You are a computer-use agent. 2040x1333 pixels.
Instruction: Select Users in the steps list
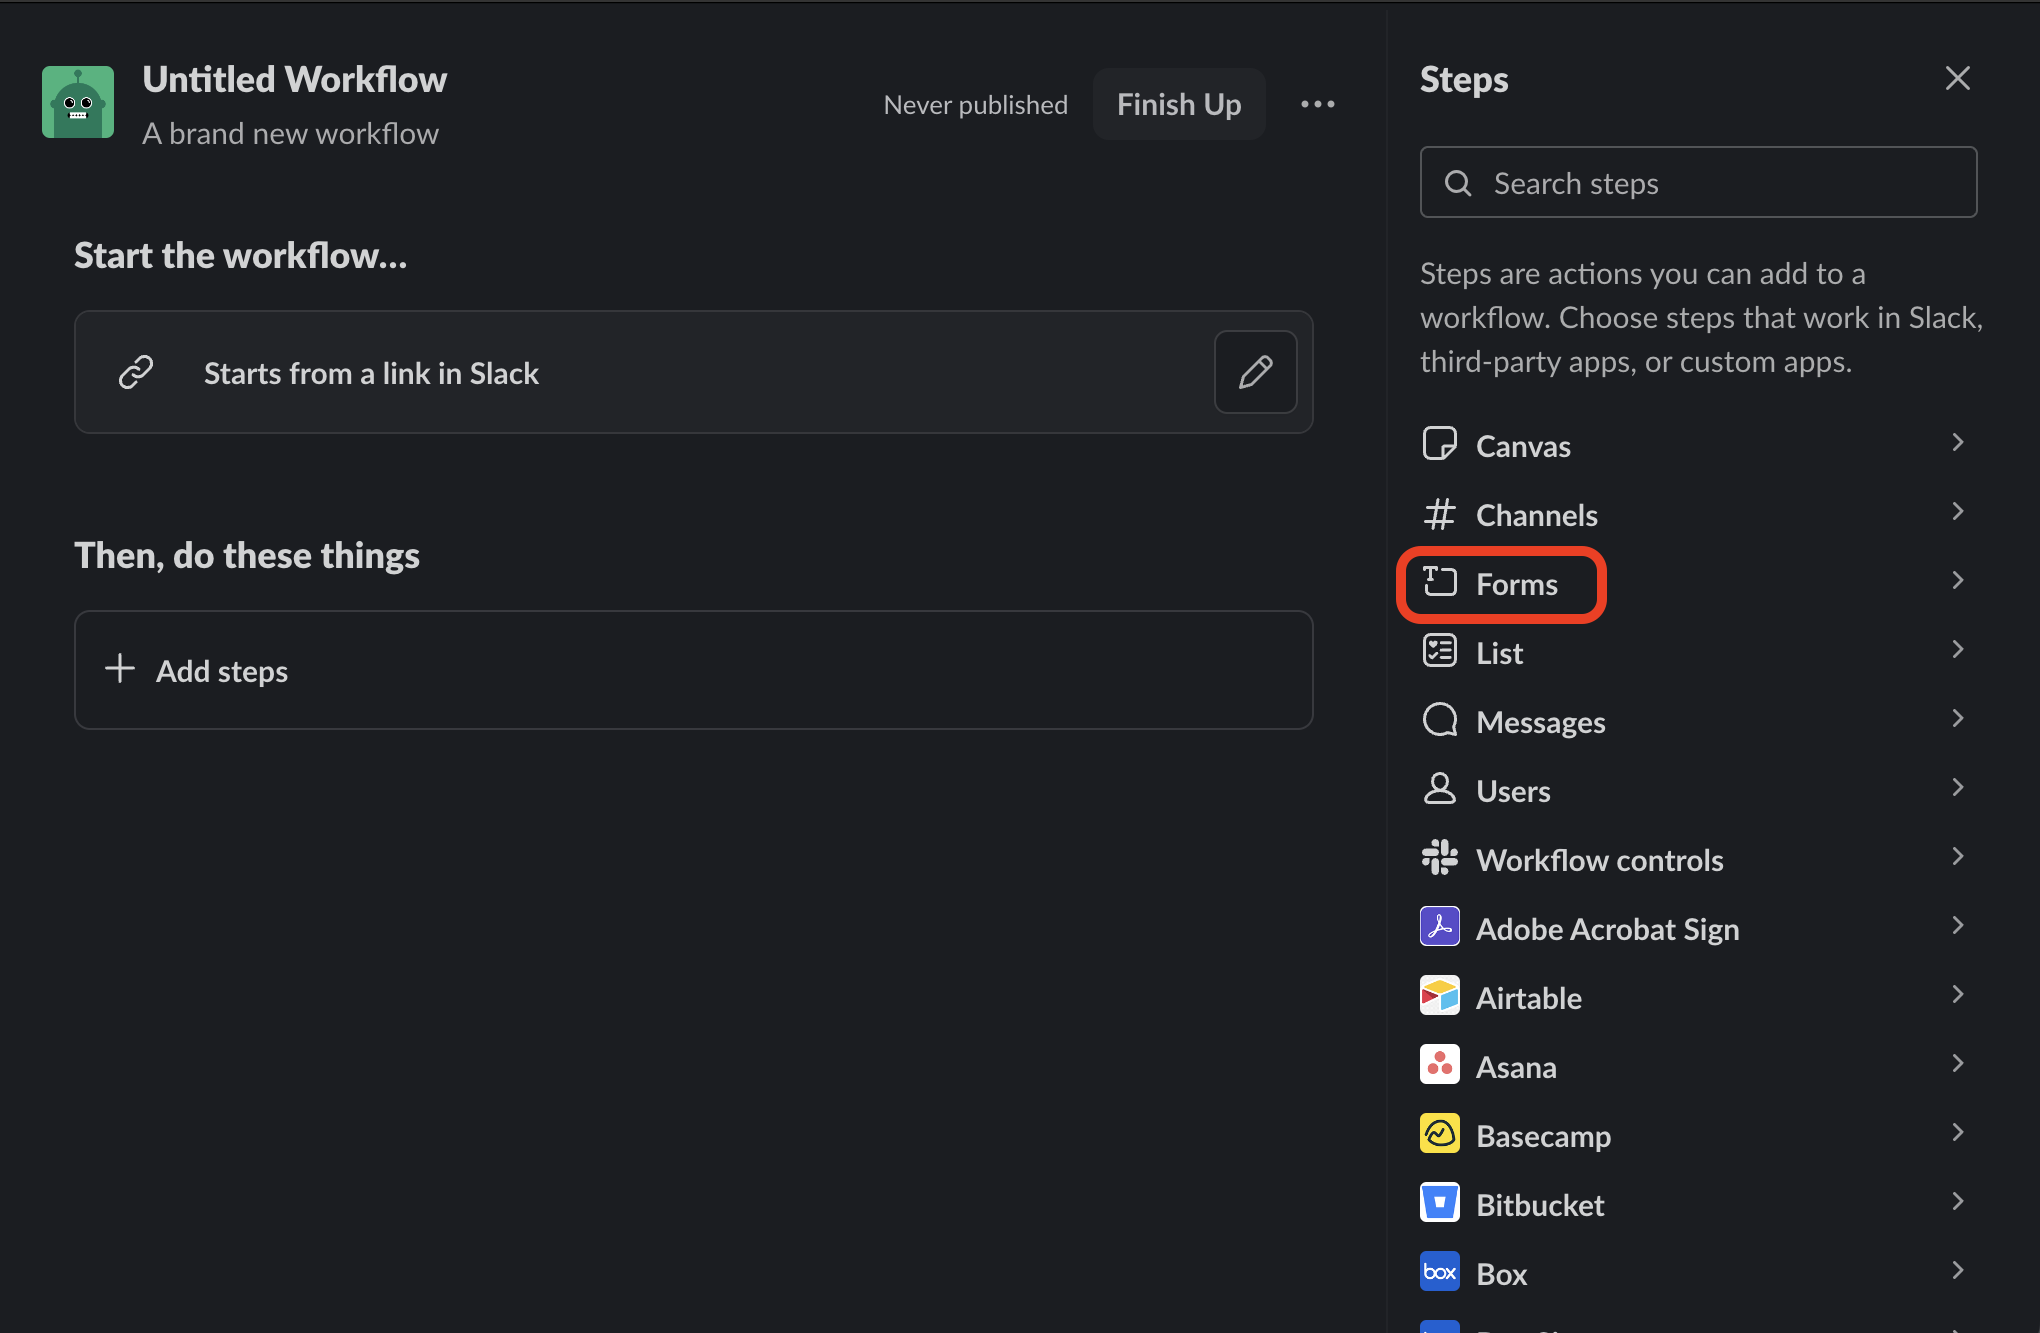pos(1513,791)
